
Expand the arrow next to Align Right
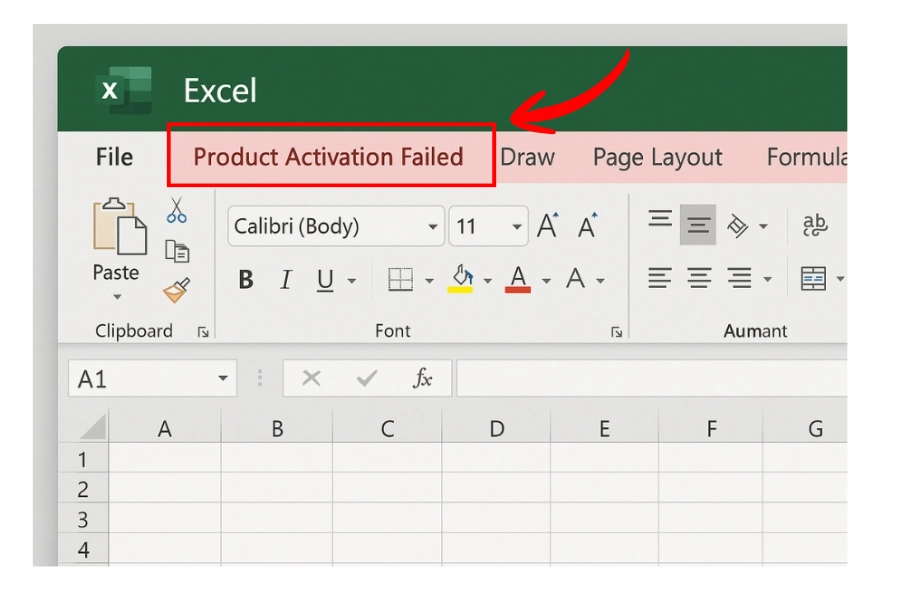click(x=767, y=280)
